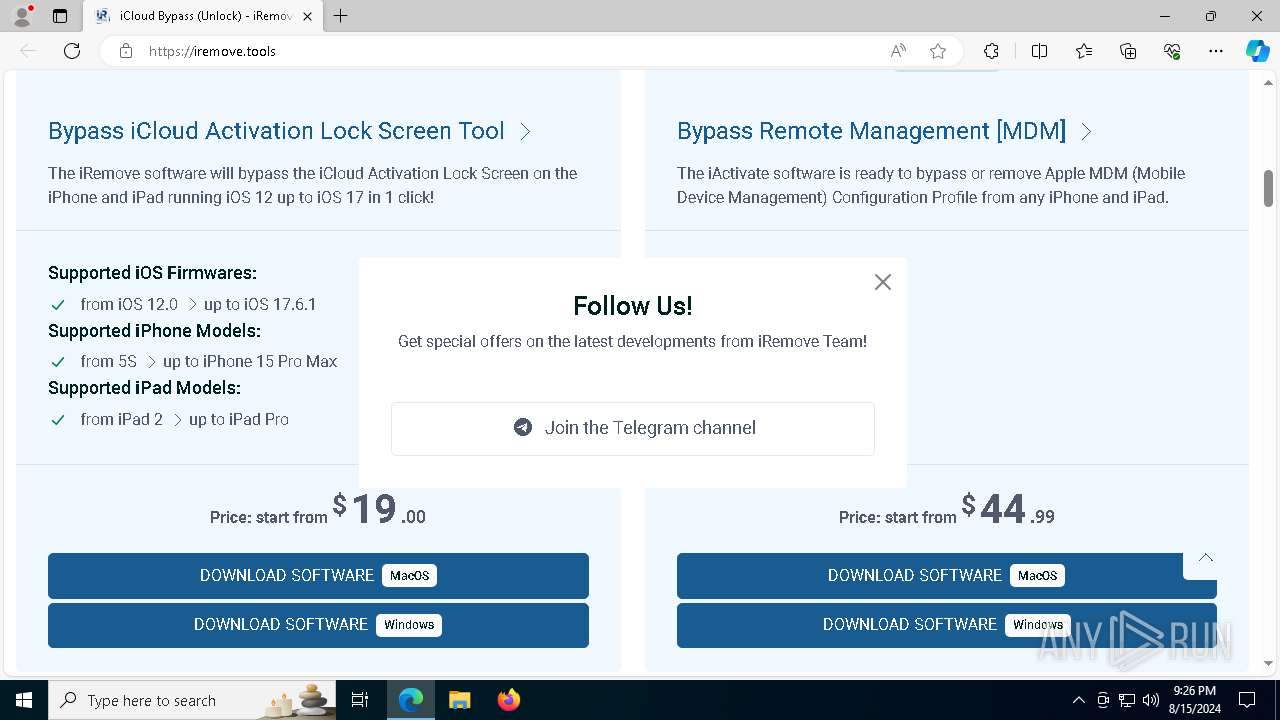Open Read aloud icon
Viewport: 1280px width, 720px height.
coord(898,51)
